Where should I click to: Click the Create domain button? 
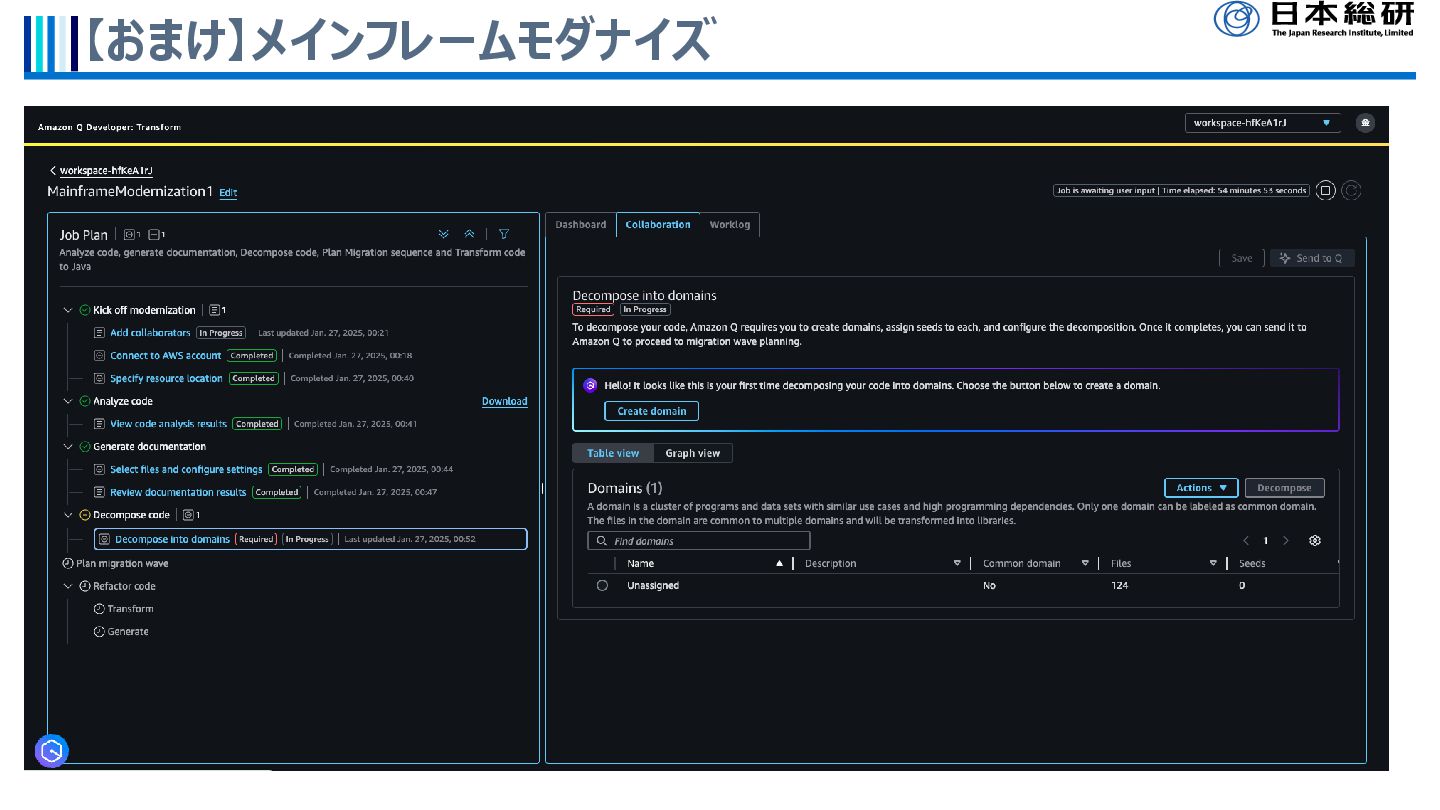click(x=652, y=411)
